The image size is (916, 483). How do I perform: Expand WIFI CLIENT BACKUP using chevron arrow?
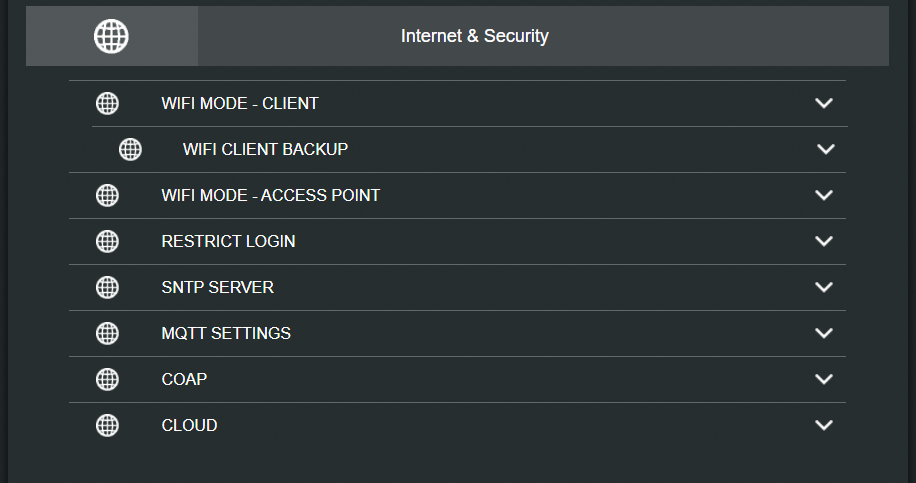(x=825, y=149)
